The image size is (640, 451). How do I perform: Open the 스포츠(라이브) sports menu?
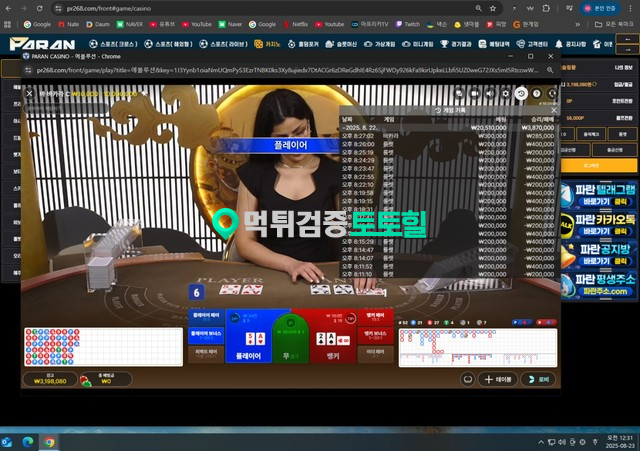click(223, 44)
